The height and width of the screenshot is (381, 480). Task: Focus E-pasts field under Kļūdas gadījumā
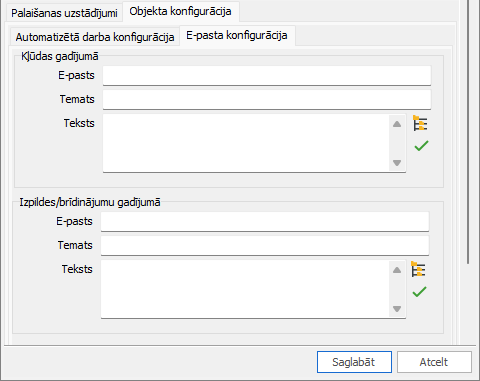click(x=267, y=75)
